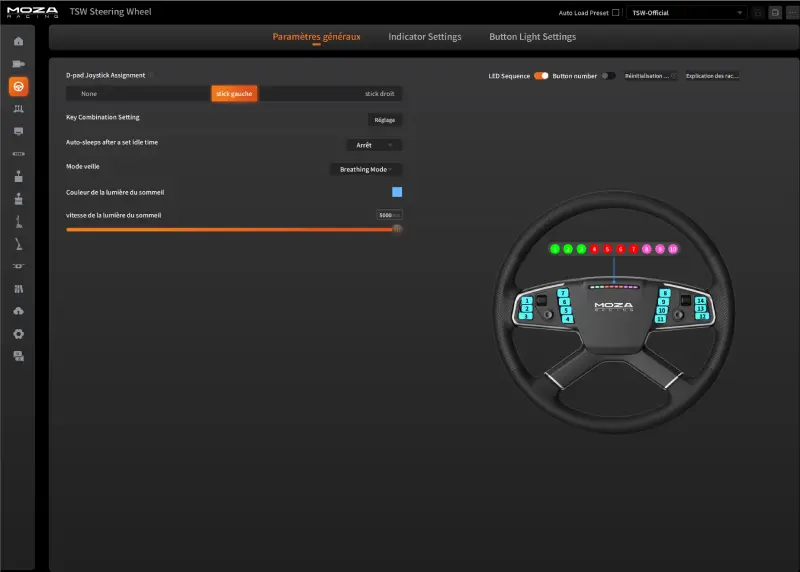800x572 pixels.
Task: Open the Auto-sleeps Arrêt dropdown
Action: coord(374,145)
